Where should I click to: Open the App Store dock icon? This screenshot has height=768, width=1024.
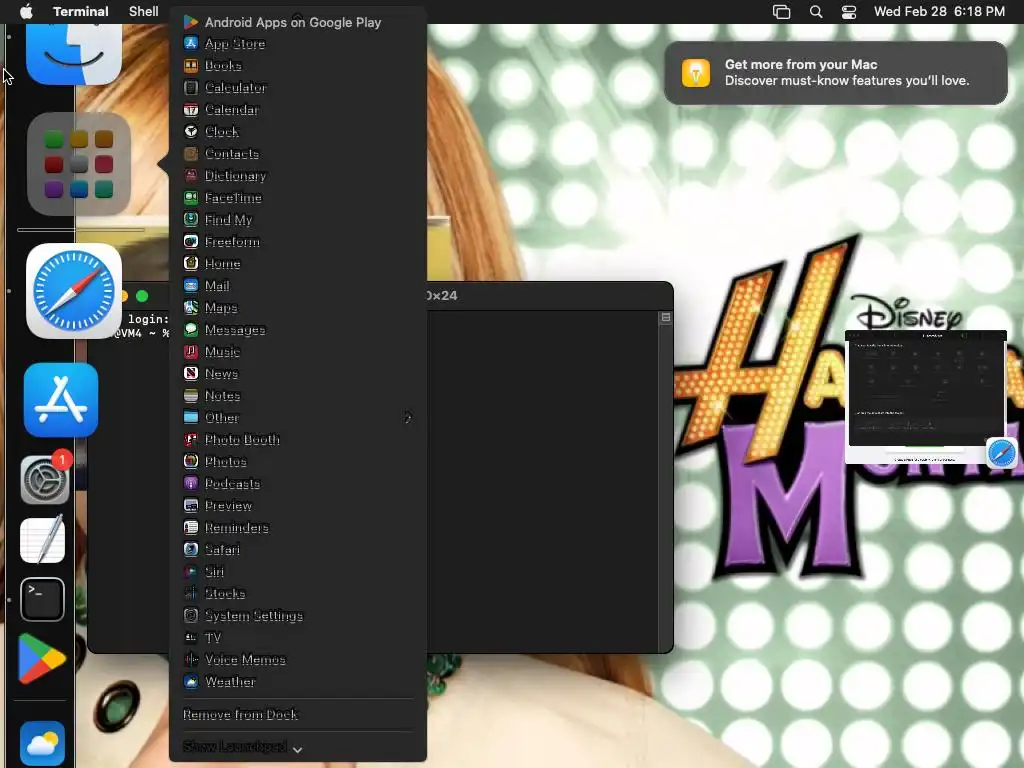coord(61,400)
